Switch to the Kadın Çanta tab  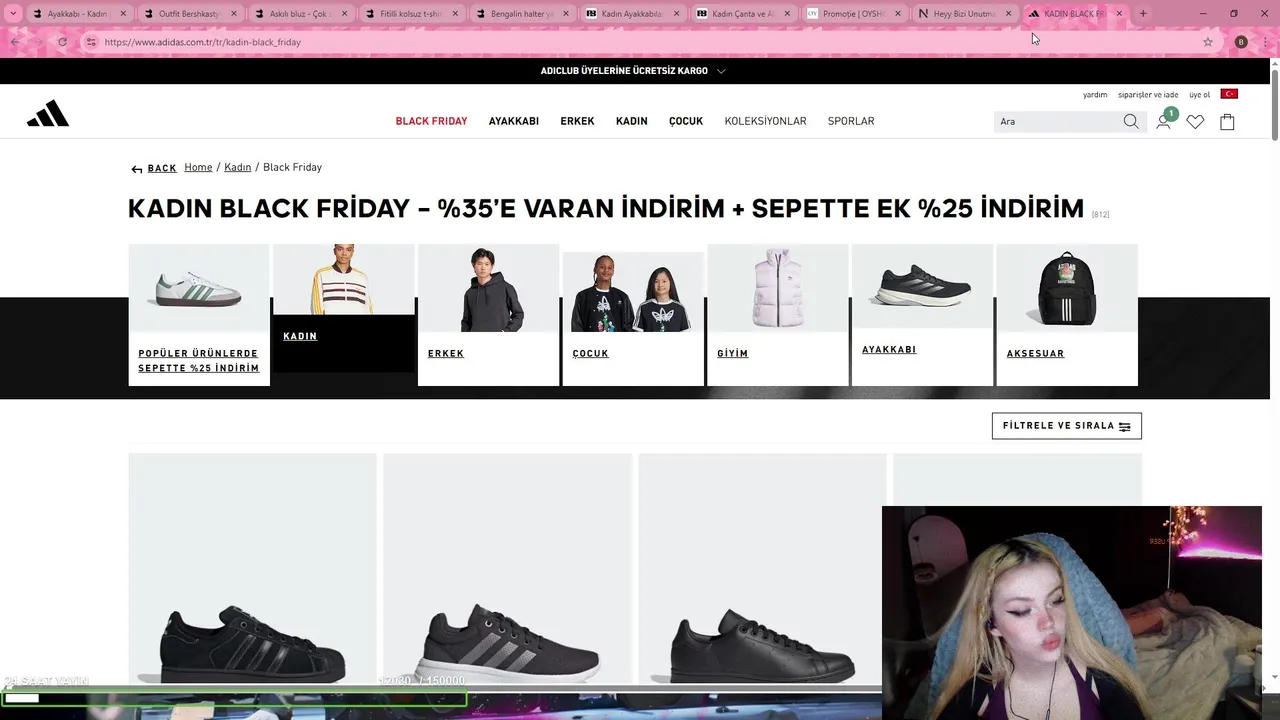[743, 14]
